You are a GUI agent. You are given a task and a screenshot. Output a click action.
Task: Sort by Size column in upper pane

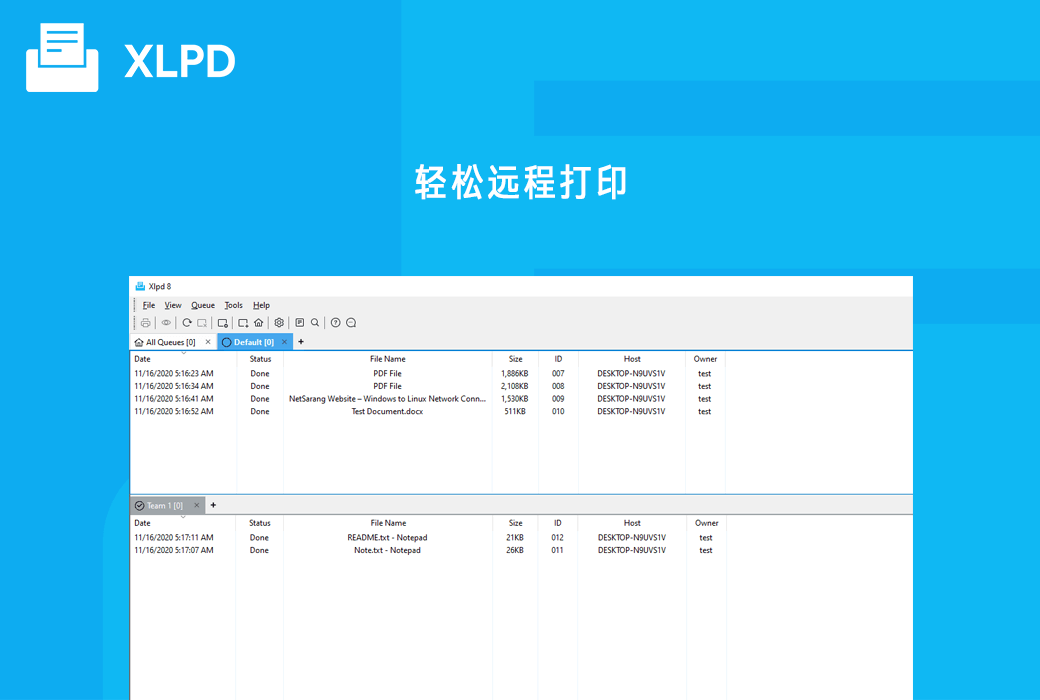(515, 359)
